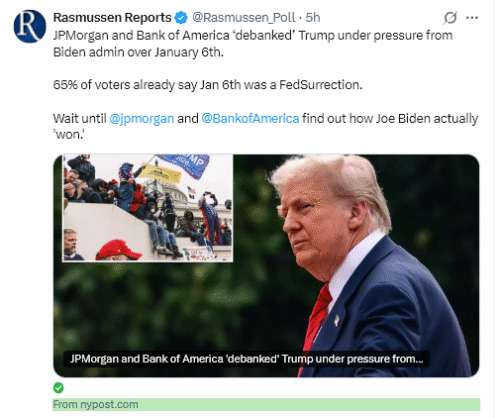Open the From nypost.com source link
This screenshot has height=418, width=500.
[96, 404]
